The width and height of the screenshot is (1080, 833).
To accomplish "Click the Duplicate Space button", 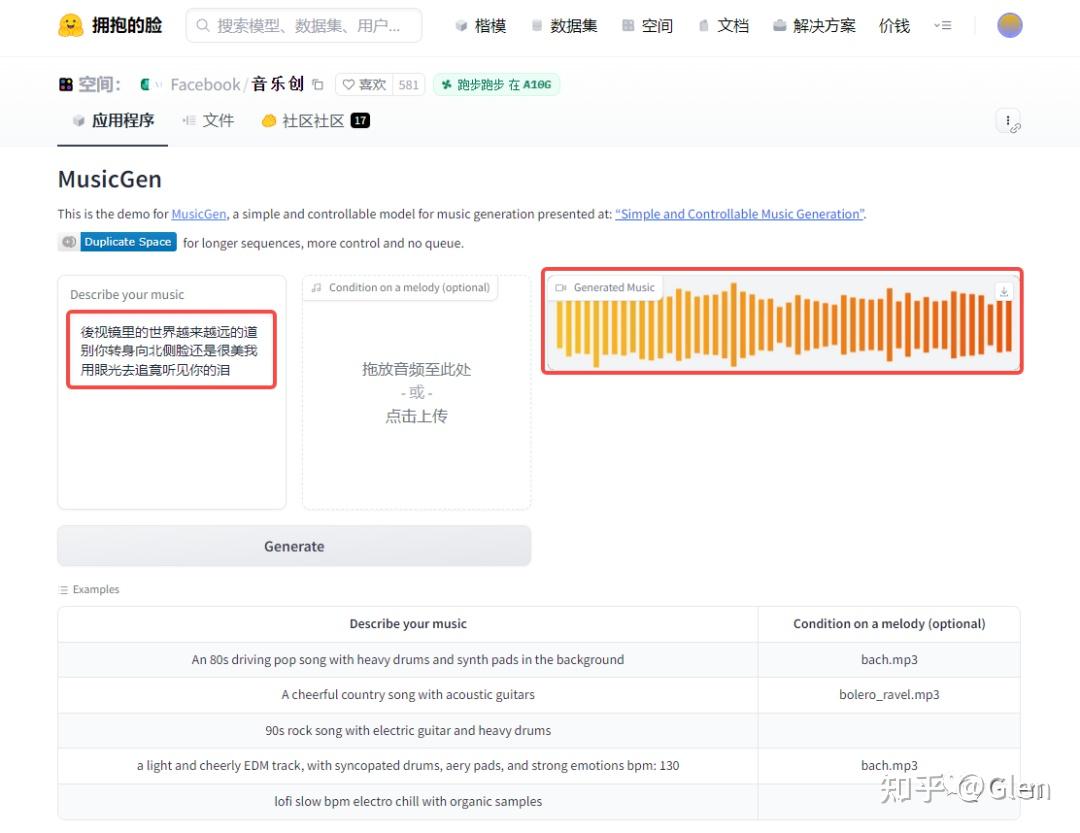I will click(127, 242).
